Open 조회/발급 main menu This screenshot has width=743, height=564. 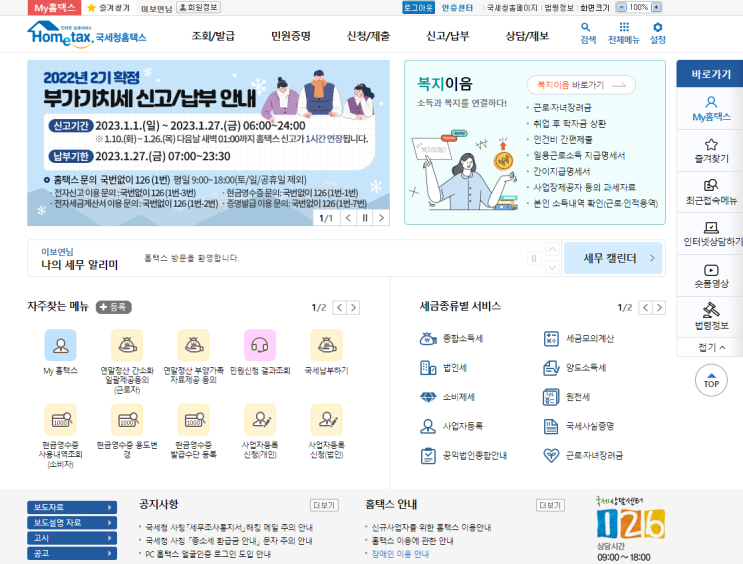coord(213,36)
